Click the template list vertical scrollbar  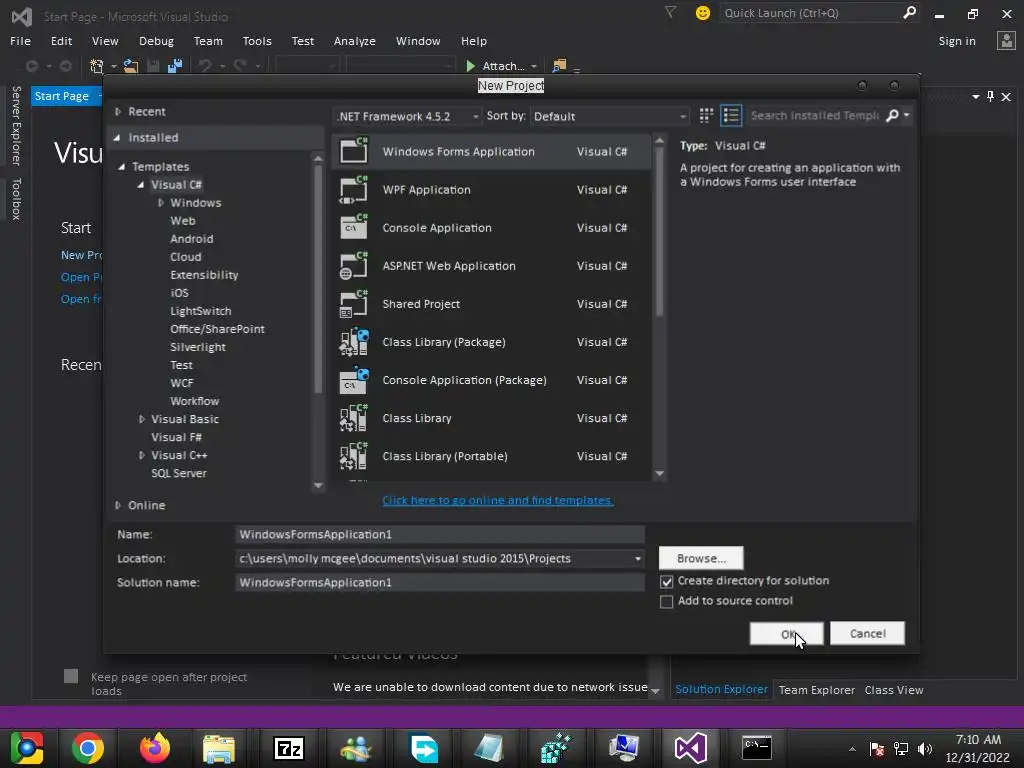660,232
